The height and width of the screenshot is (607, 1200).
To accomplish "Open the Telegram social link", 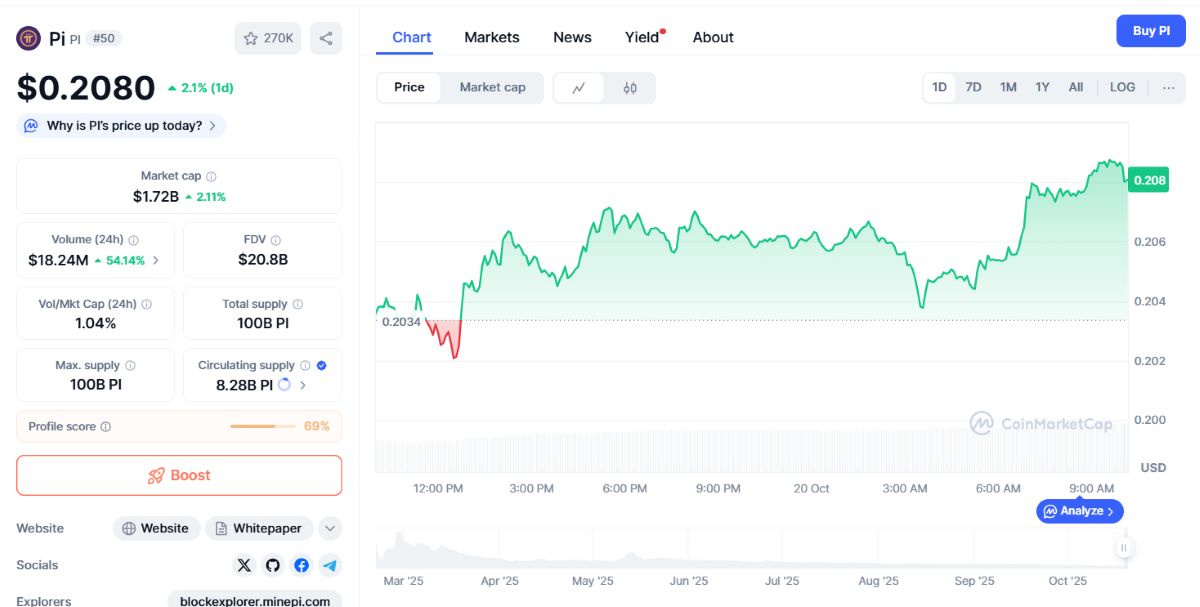I will click(x=330, y=565).
